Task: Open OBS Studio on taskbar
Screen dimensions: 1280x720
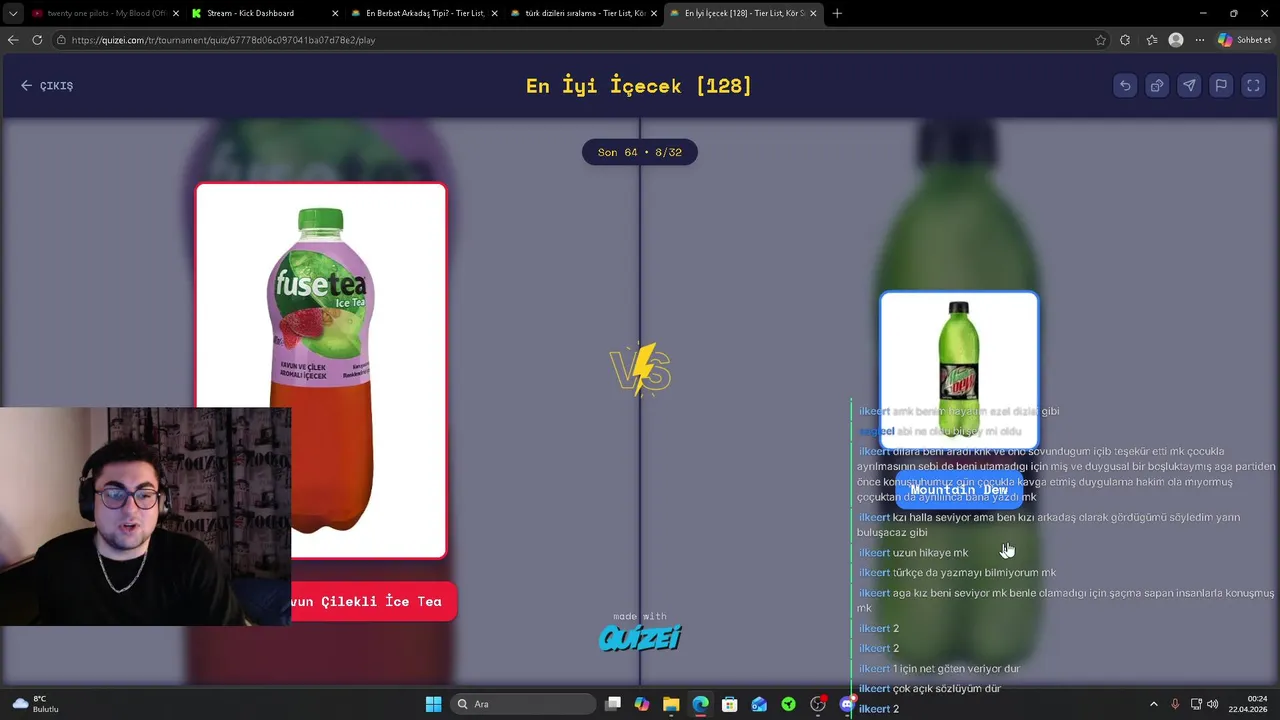Action: [818, 704]
